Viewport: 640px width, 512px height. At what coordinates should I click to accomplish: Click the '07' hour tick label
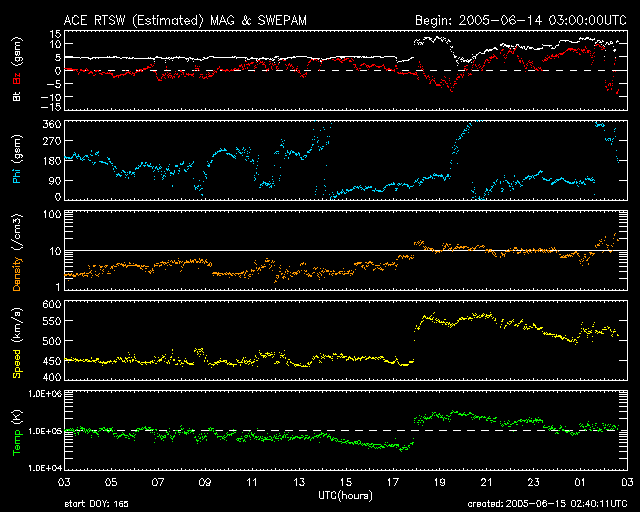click(x=158, y=483)
